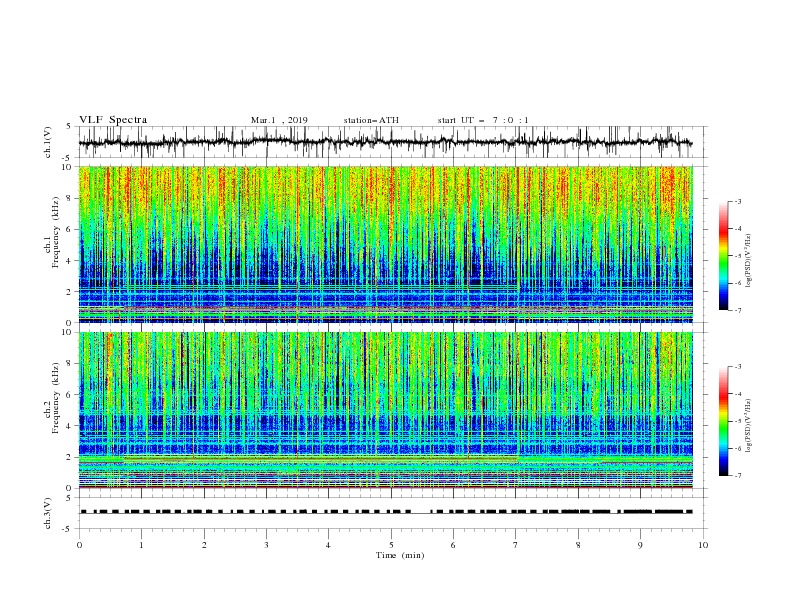Click time axis tick label "7"

coord(516,545)
